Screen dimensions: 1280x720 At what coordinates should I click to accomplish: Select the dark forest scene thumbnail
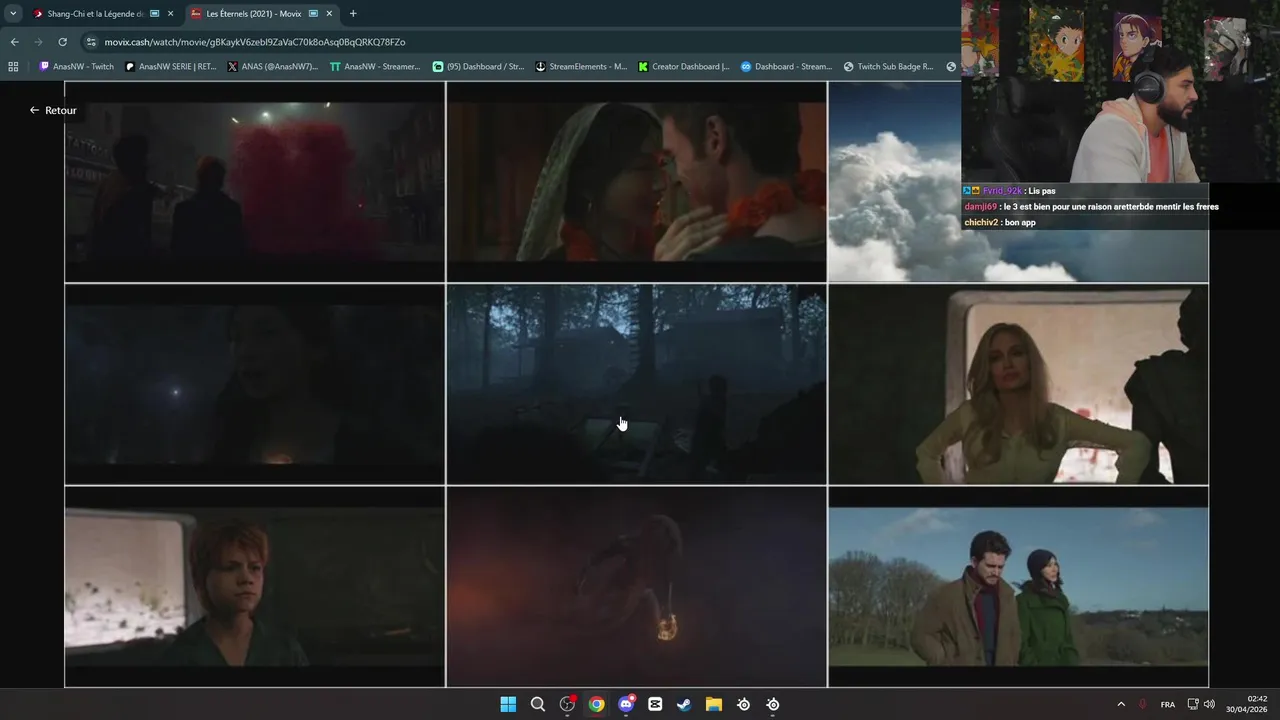637,384
